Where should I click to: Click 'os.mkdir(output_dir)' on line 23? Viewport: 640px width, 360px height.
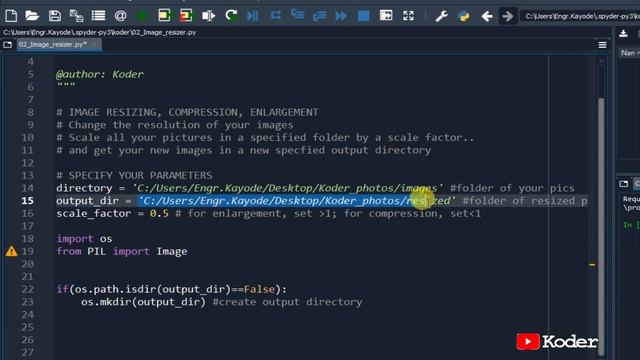[x=143, y=302]
